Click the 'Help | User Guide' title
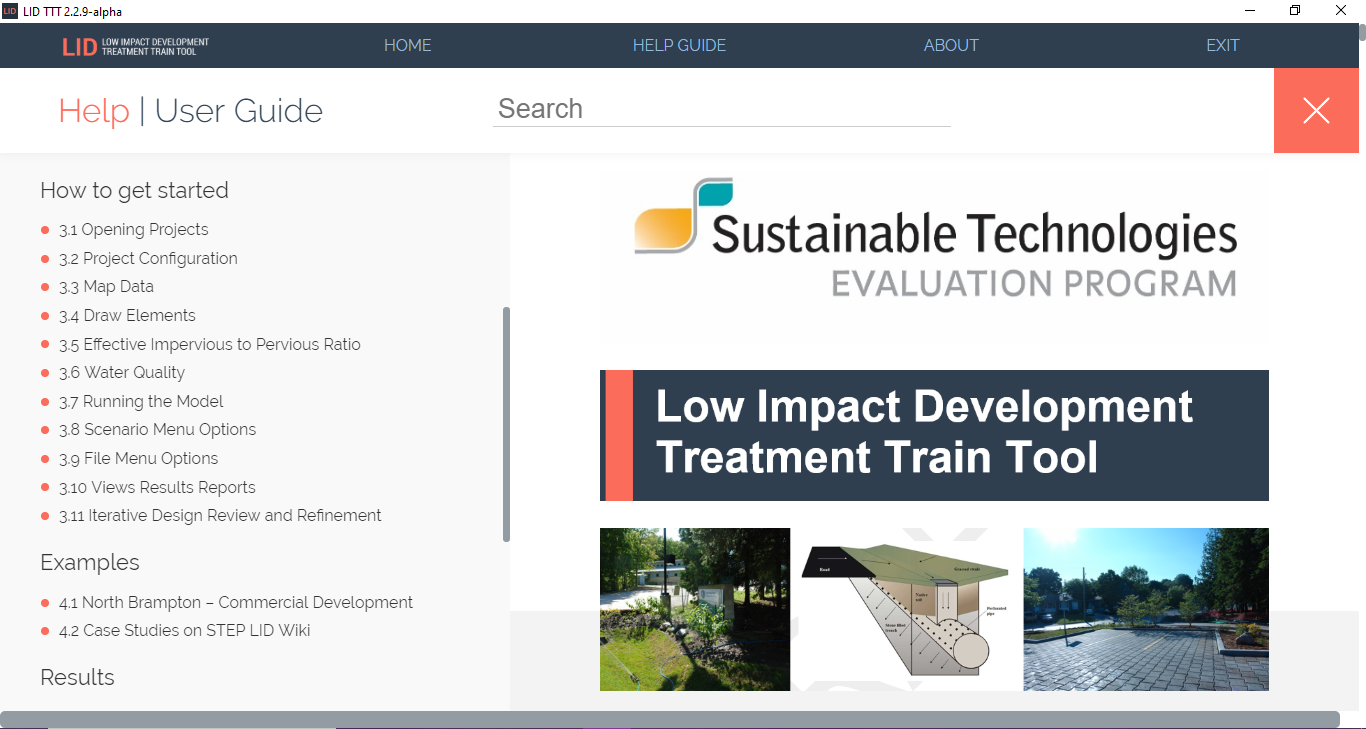Viewport: 1366px width, 729px height. pyautogui.click(x=191, y=111)
